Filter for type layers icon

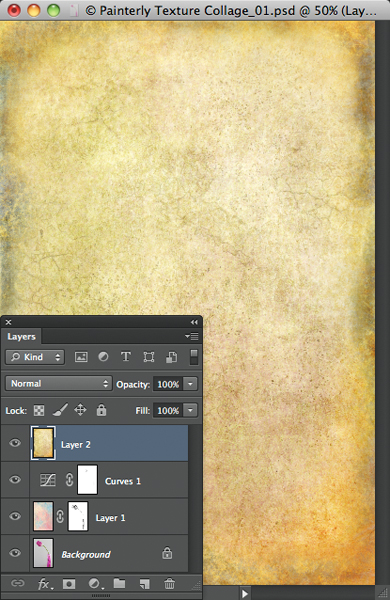[126, 357]
